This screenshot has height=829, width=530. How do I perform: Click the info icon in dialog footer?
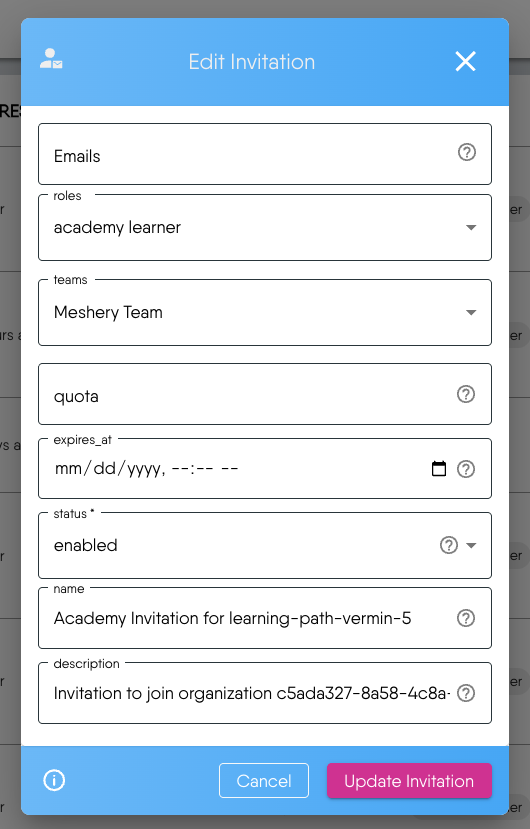tap(54, 780)
